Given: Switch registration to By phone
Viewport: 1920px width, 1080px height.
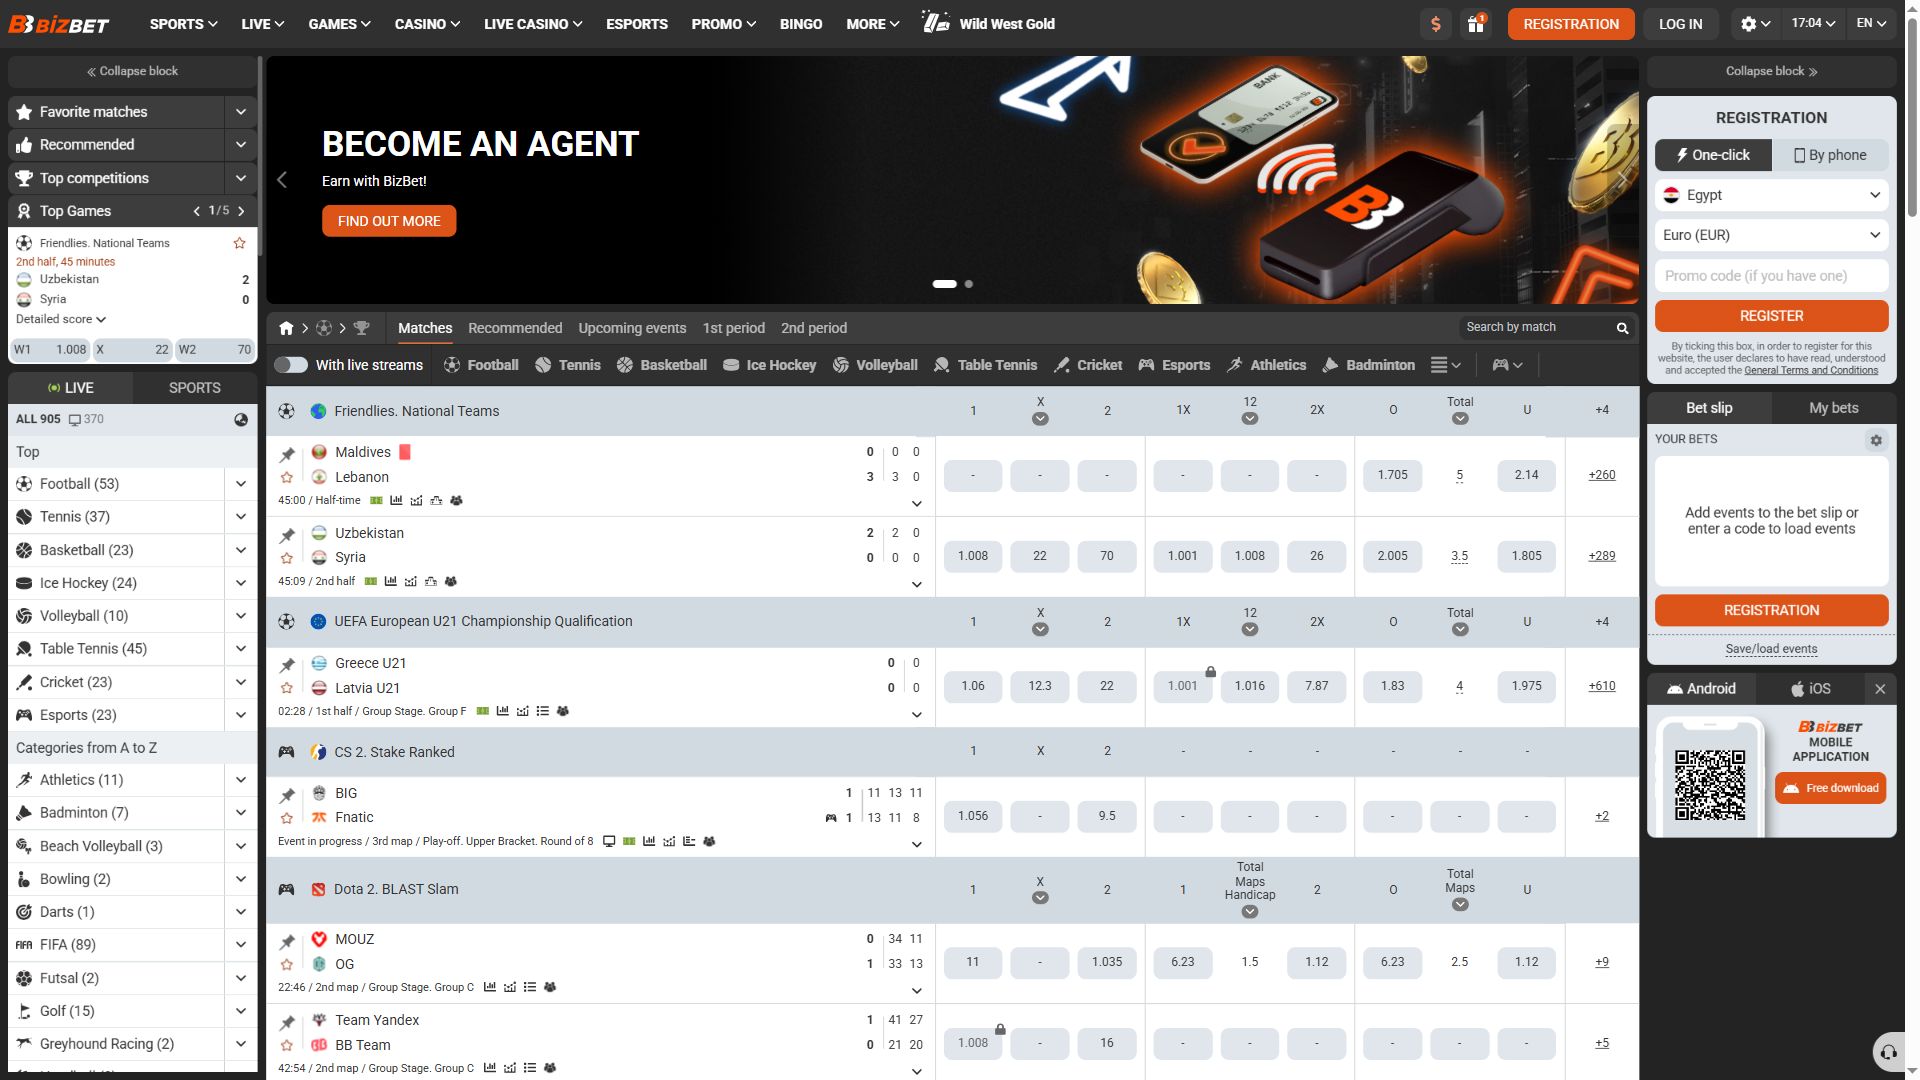Looking at the screenshot, I should (1830, 155).
